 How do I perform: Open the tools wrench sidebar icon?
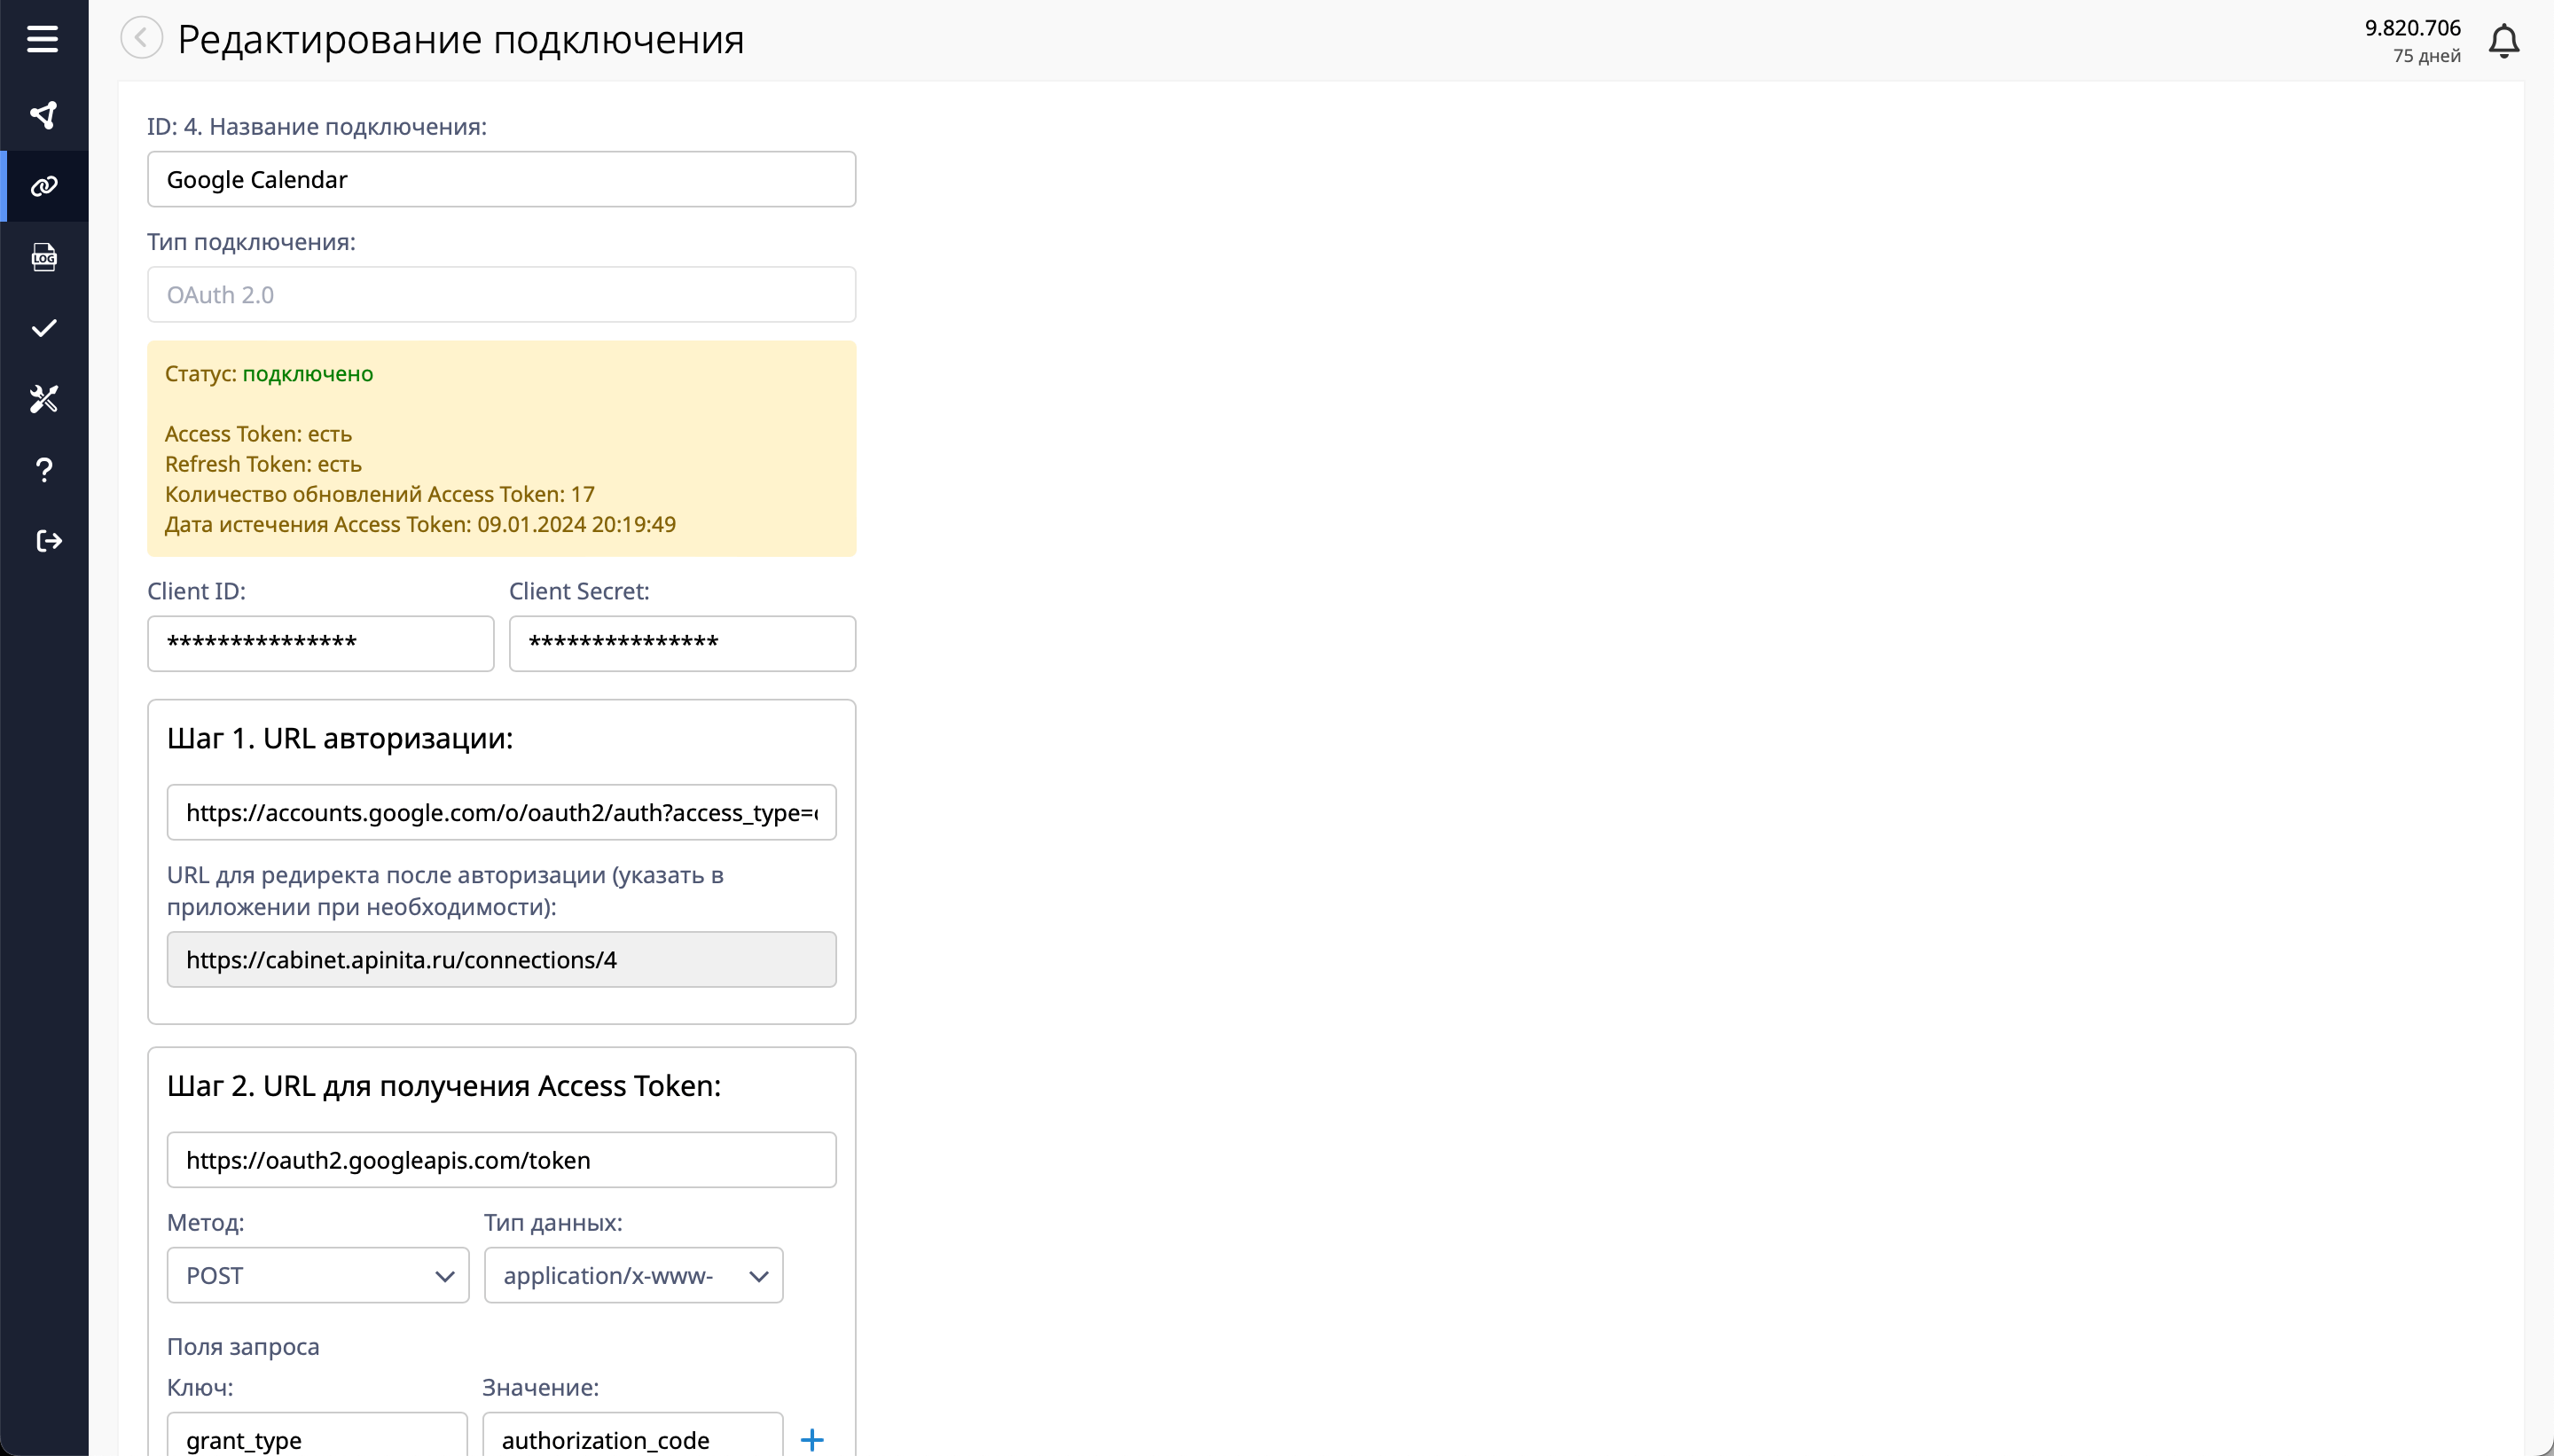tap(44, 399)
